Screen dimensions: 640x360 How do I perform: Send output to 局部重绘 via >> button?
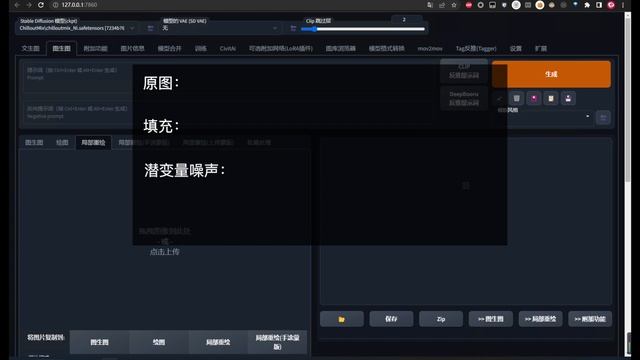pos(540,319)
